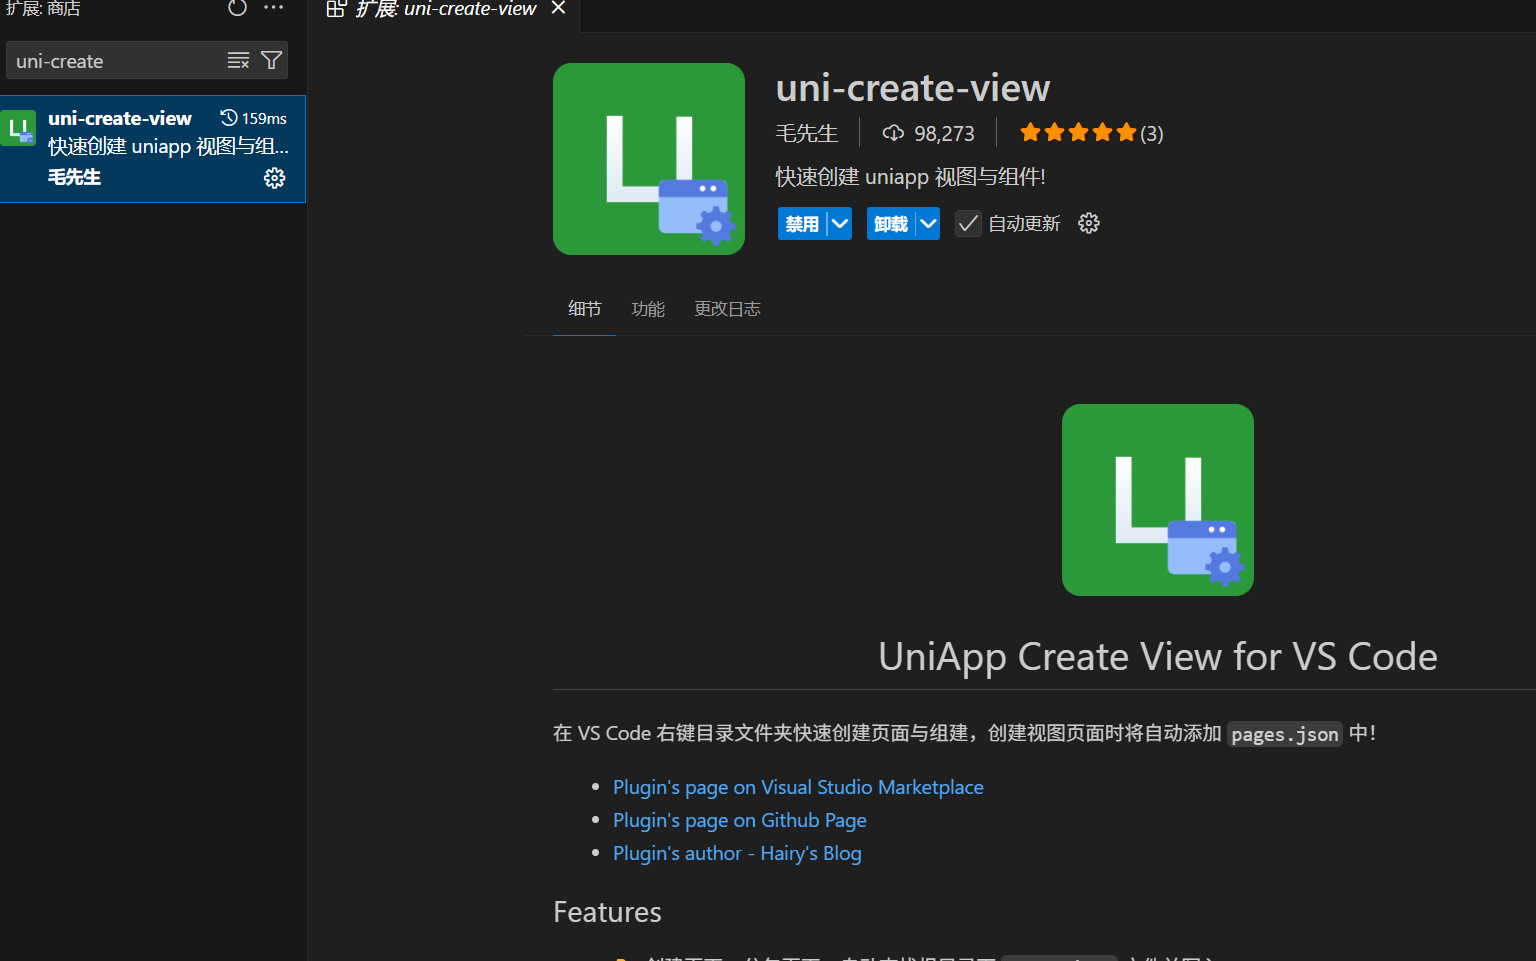This screenshot has width=1536, height=961.
Task: Open manage gear for uni-create-view list item
Action: (274, 178)
